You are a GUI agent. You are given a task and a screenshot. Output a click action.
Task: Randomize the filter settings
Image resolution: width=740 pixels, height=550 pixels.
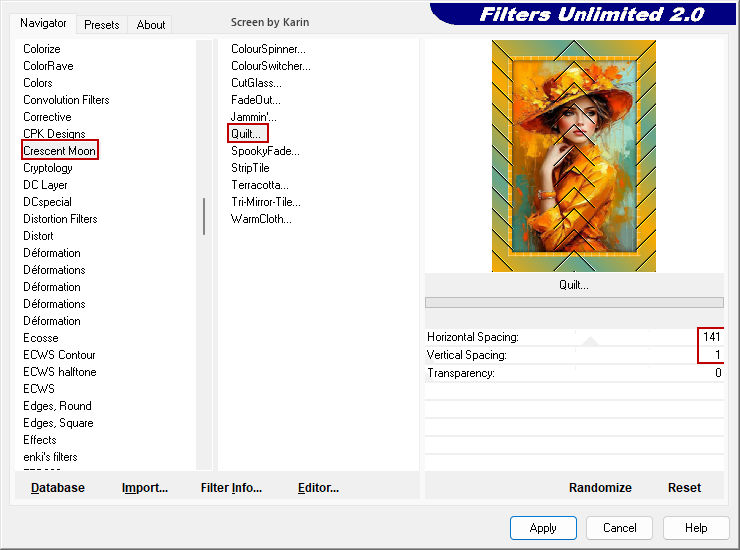(x=600, y=488)
